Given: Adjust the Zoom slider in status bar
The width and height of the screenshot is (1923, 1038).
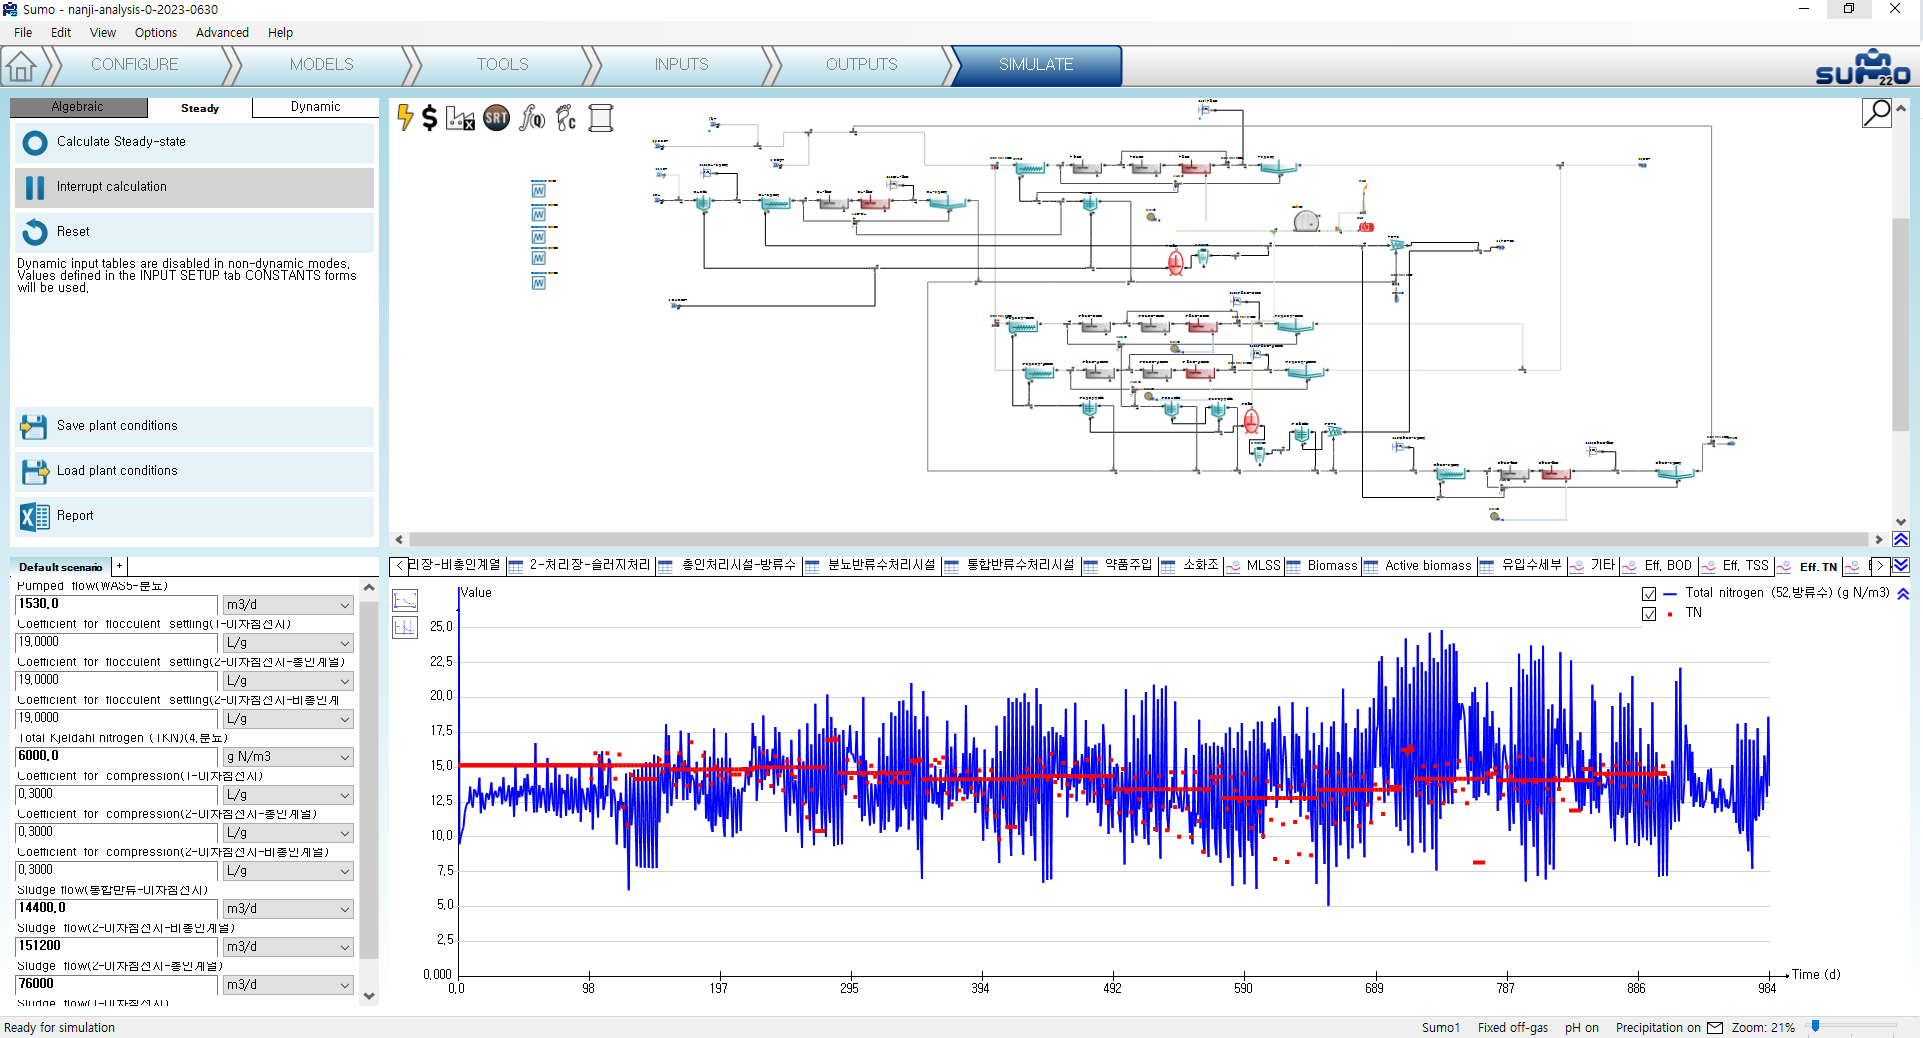Looking at the screenshot, I should 1815,1027.
